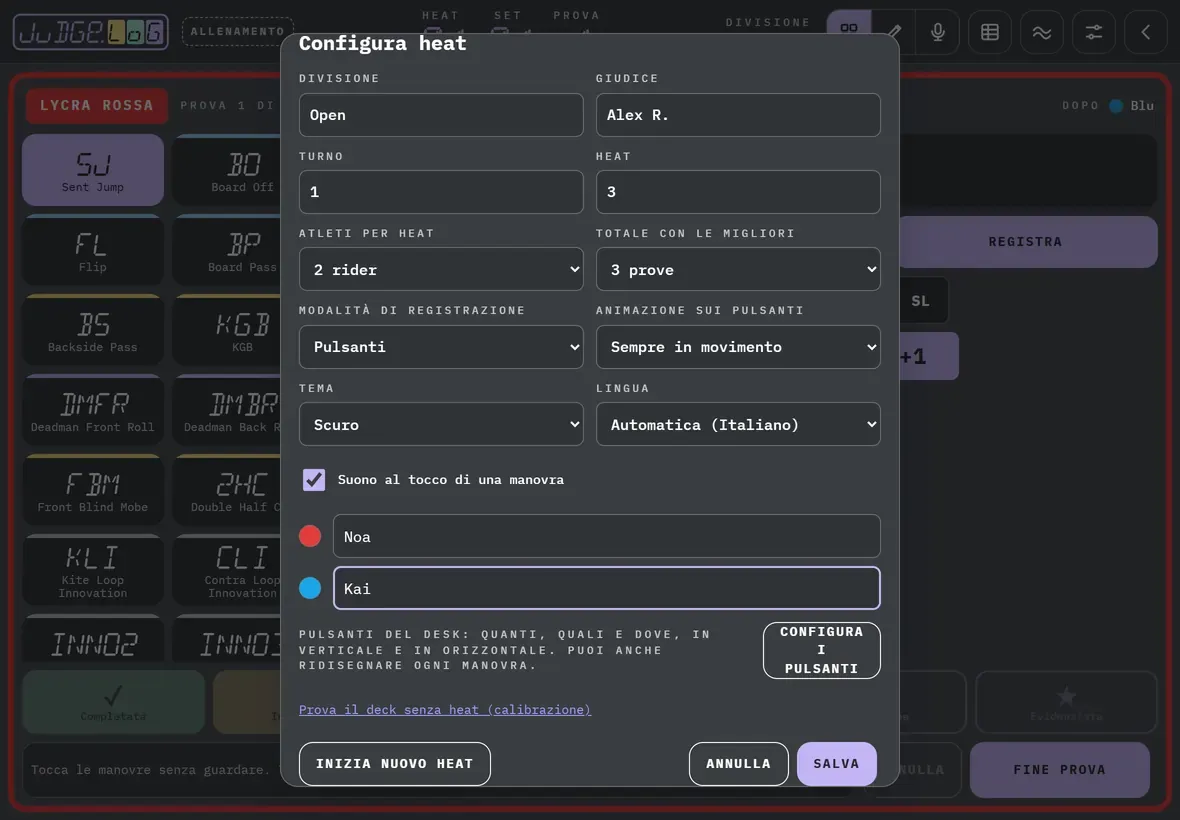
Task: Open the Modalità di registrazione dropdown
Action: pos(441,347)
